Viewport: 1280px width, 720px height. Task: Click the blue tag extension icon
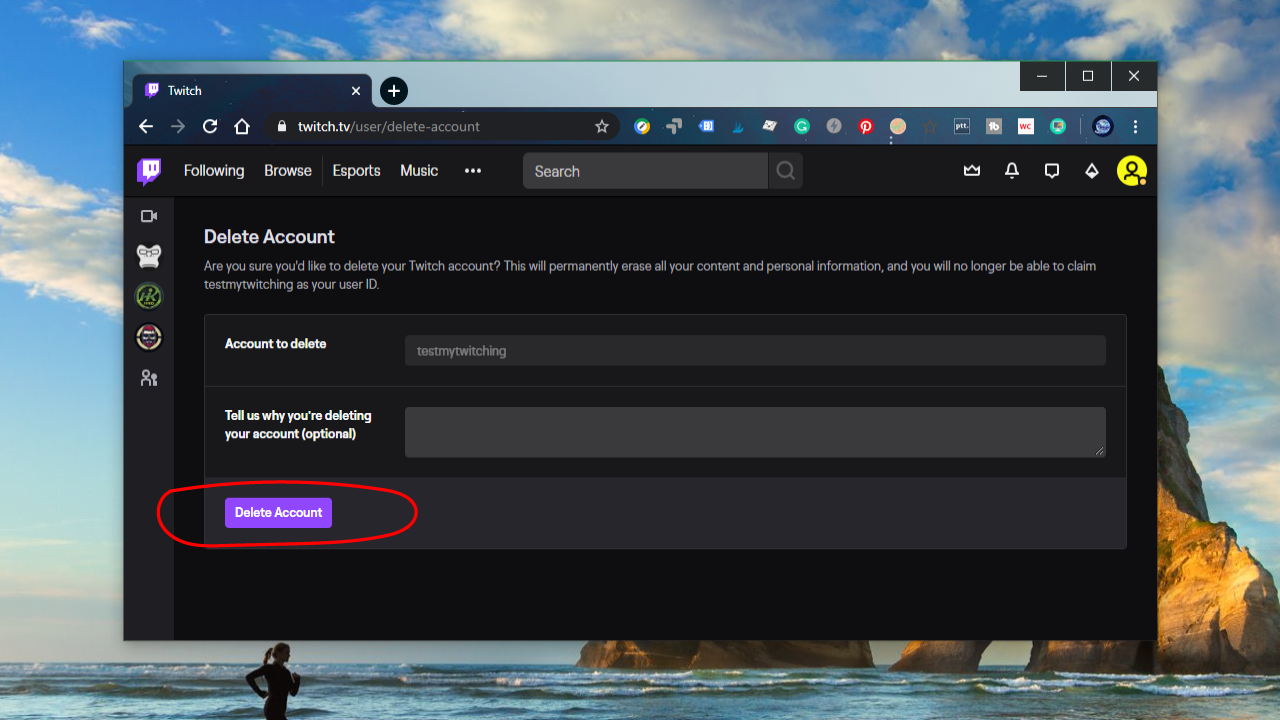[706, 127]
